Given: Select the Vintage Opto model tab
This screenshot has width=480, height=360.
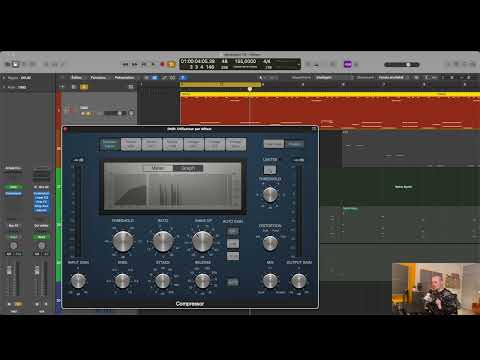Looking at the screenshot, I should coord(236,144).
